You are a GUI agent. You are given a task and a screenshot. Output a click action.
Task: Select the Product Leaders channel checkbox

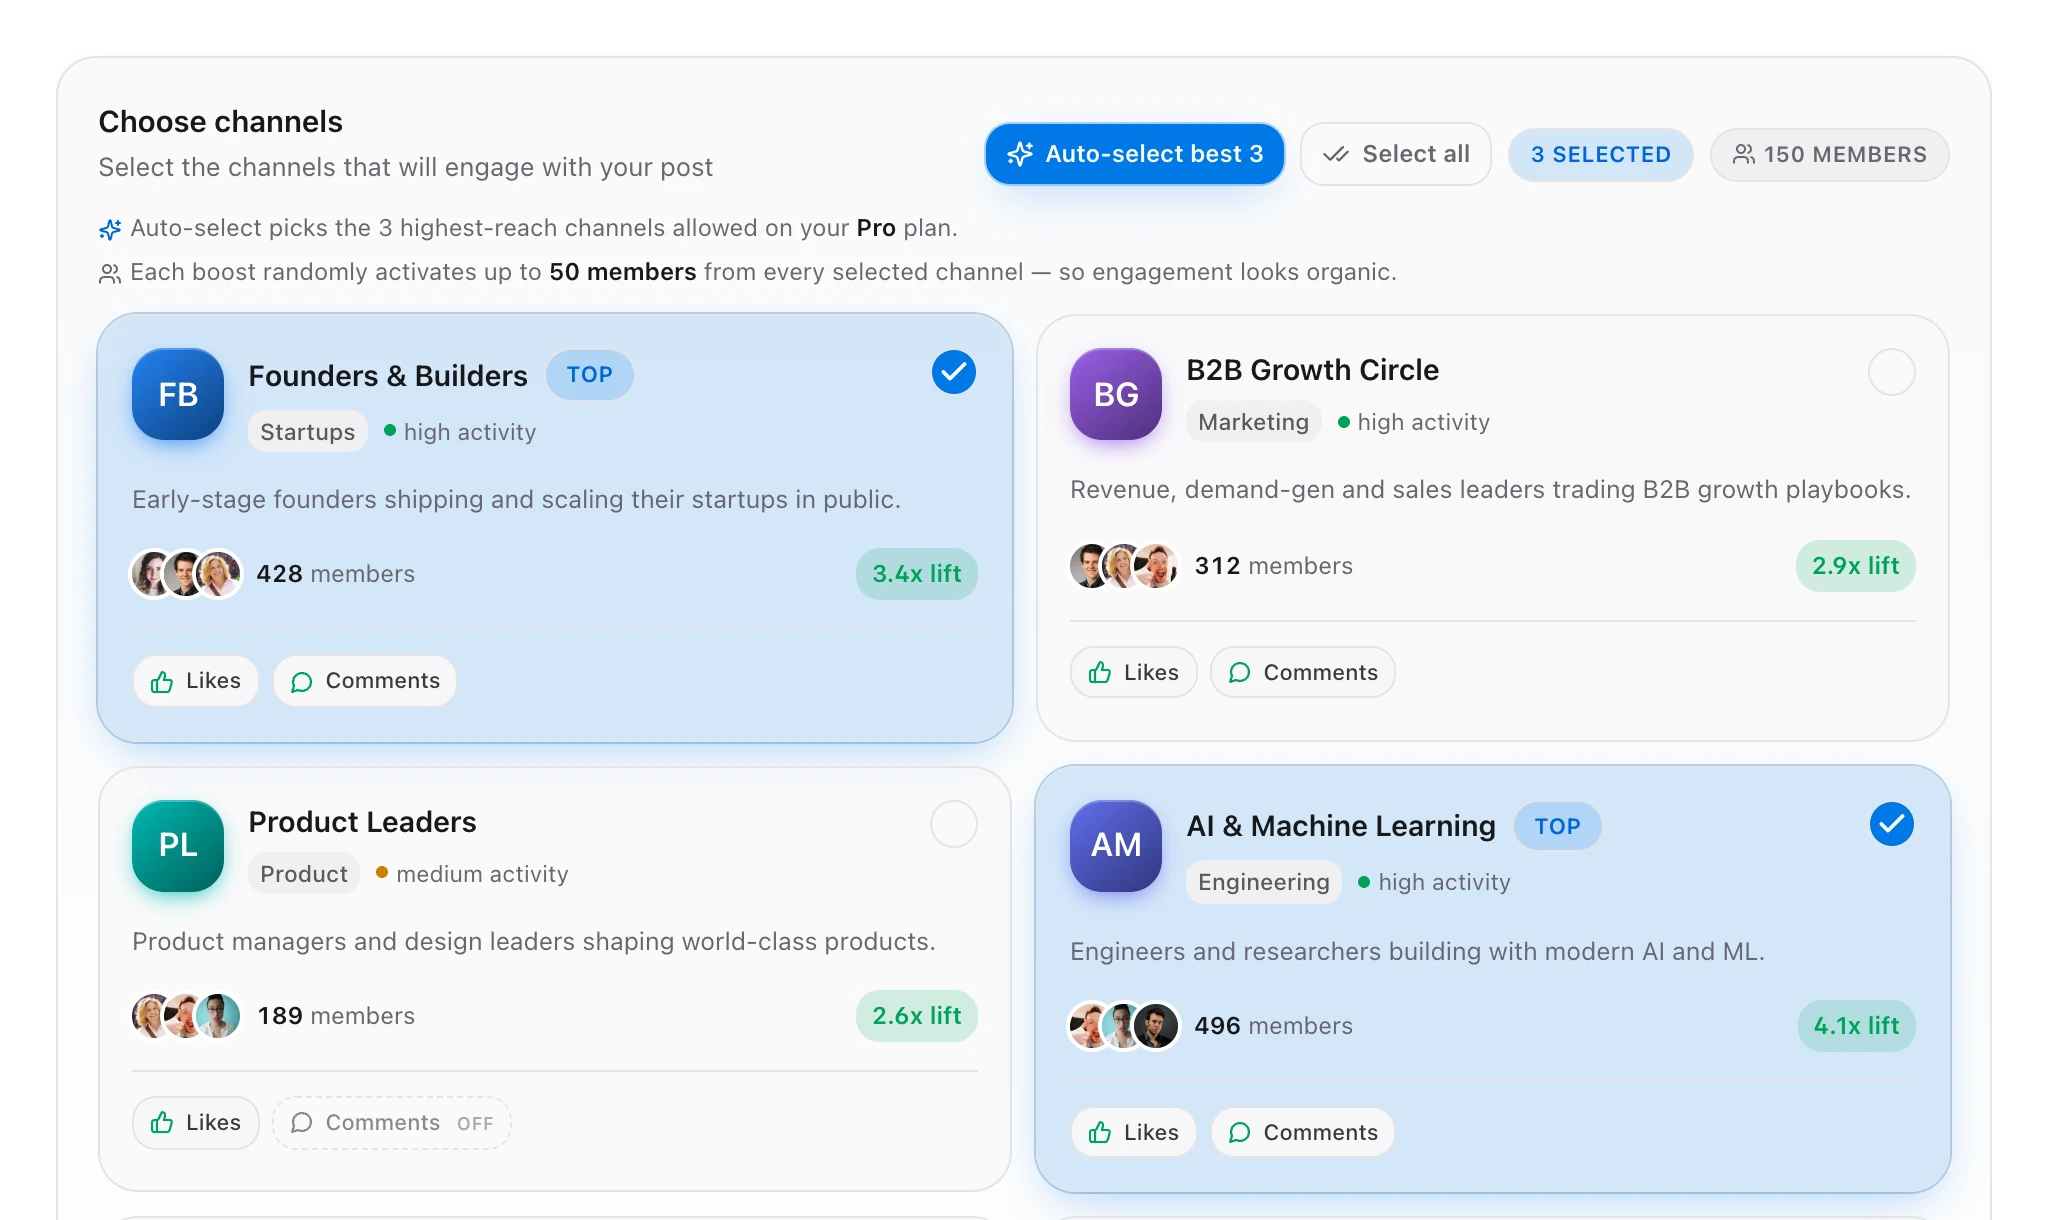(953, 824)
